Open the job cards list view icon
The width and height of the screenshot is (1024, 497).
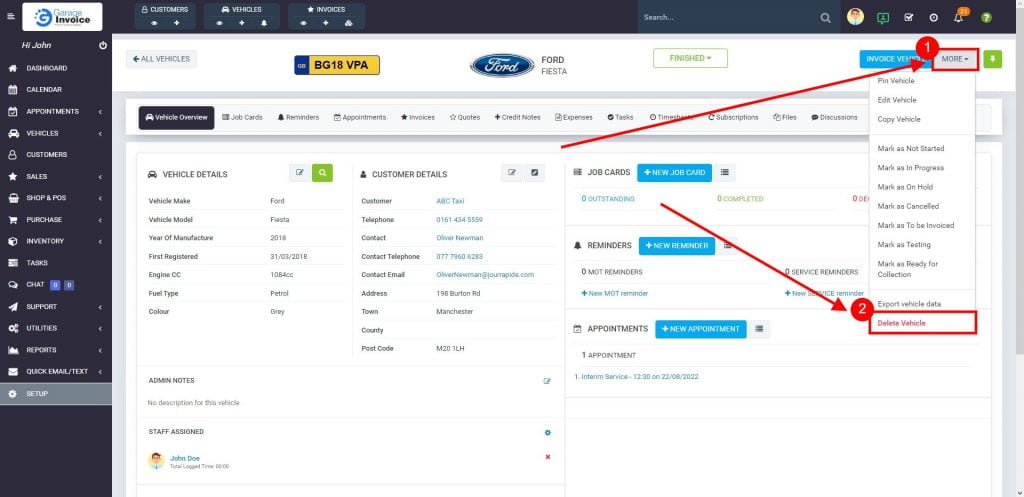(x=726, y=172)
